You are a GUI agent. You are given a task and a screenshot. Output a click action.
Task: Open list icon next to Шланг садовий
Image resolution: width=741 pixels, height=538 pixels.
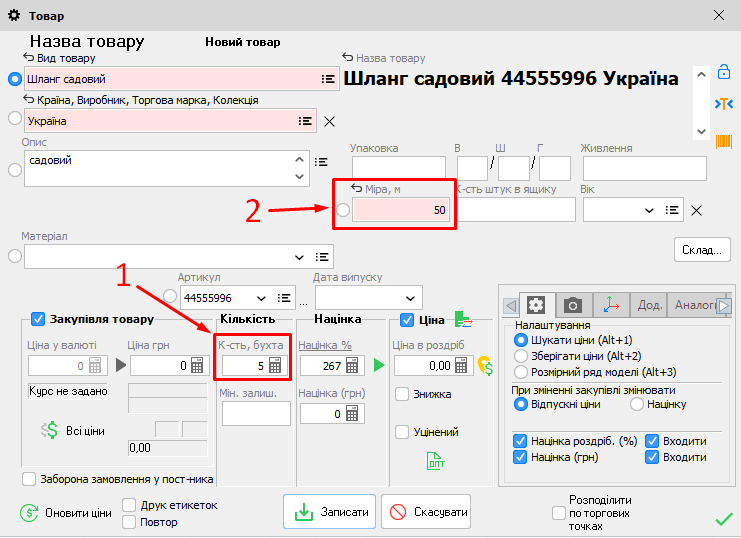click(x=327, y=79)
